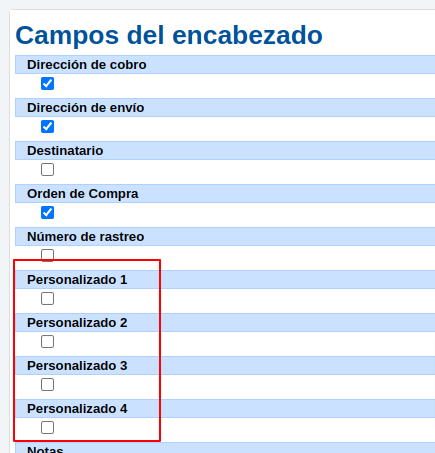Screen dimensions: 435x453
Task: Enable the Personalizado 2 checkbox
Action: pyautogui.click(x=47, y=342)
